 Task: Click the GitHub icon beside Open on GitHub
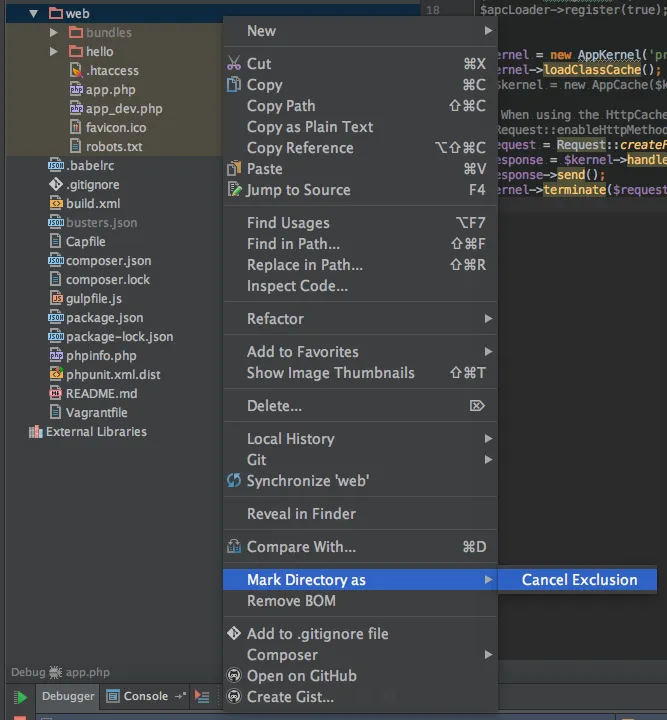pyautogui.click(x=235, y=676)
